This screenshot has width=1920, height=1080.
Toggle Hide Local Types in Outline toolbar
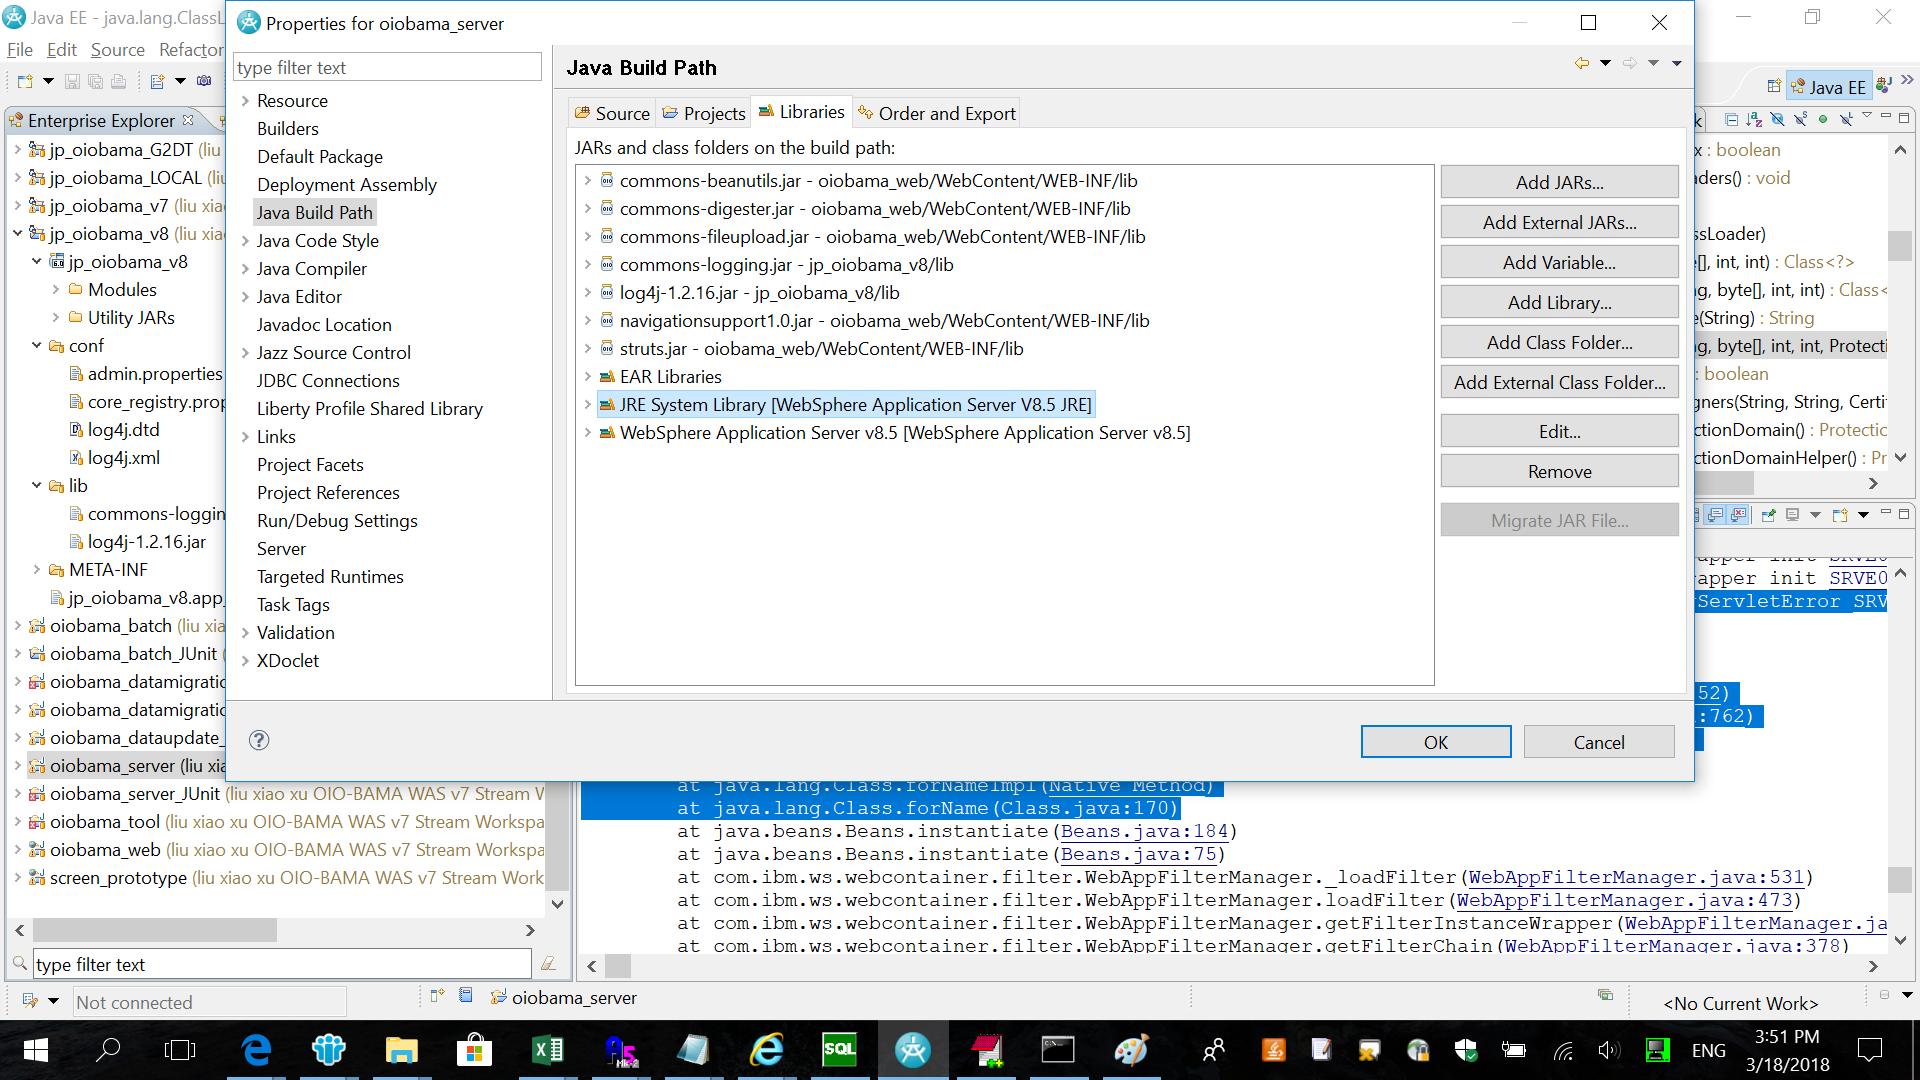click(1846, 119)
